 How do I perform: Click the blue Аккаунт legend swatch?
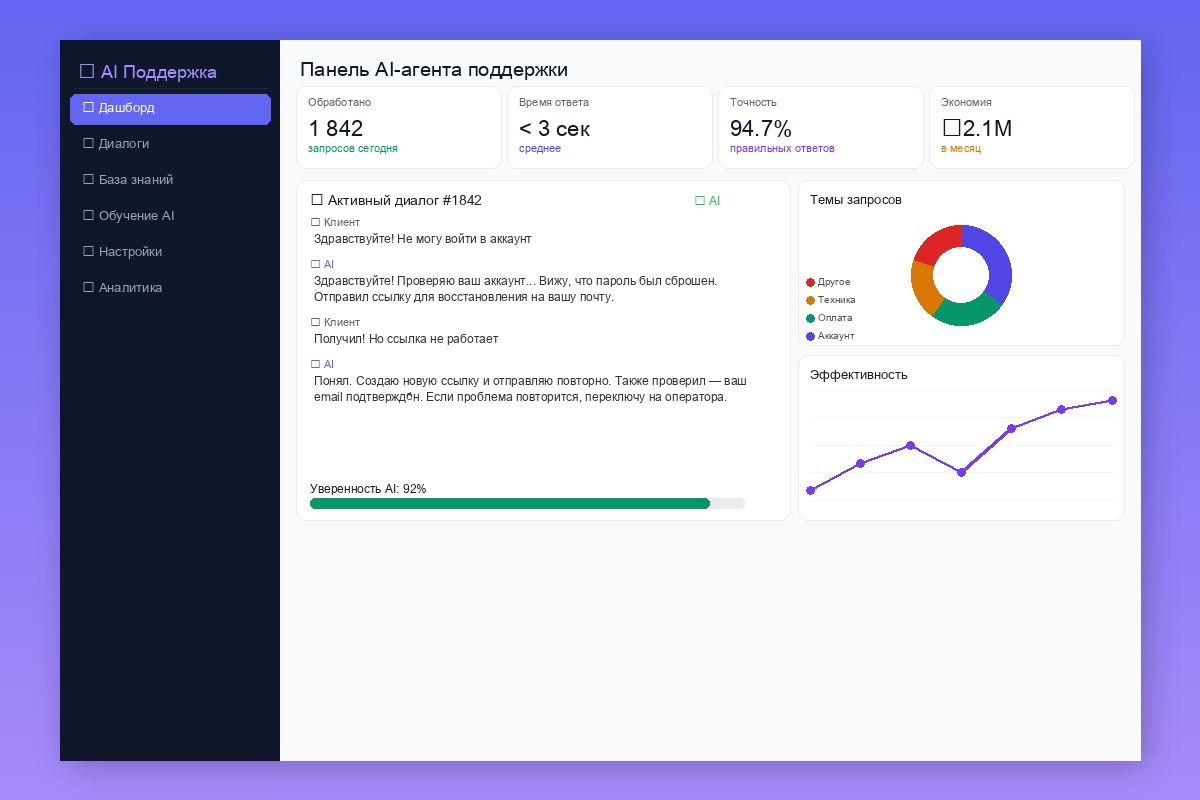click(x=810, y=336)
